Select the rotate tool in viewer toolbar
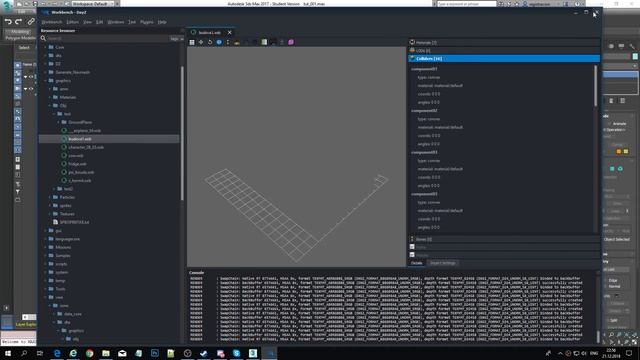640x360 pixels. pyautogui.click(x=210, y=42)
